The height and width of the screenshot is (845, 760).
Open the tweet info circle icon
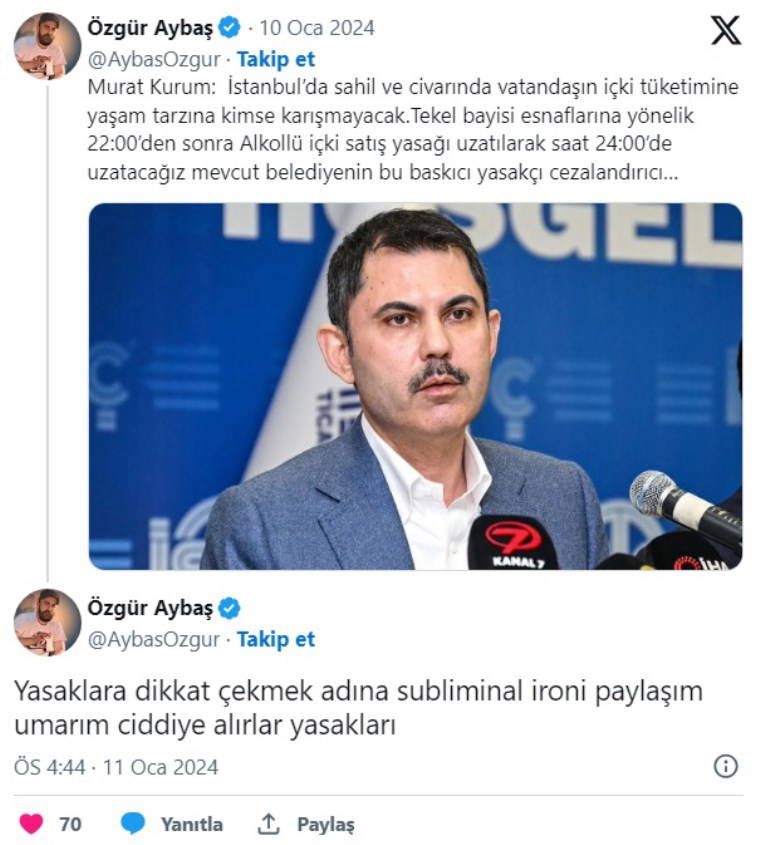[726, 766]
